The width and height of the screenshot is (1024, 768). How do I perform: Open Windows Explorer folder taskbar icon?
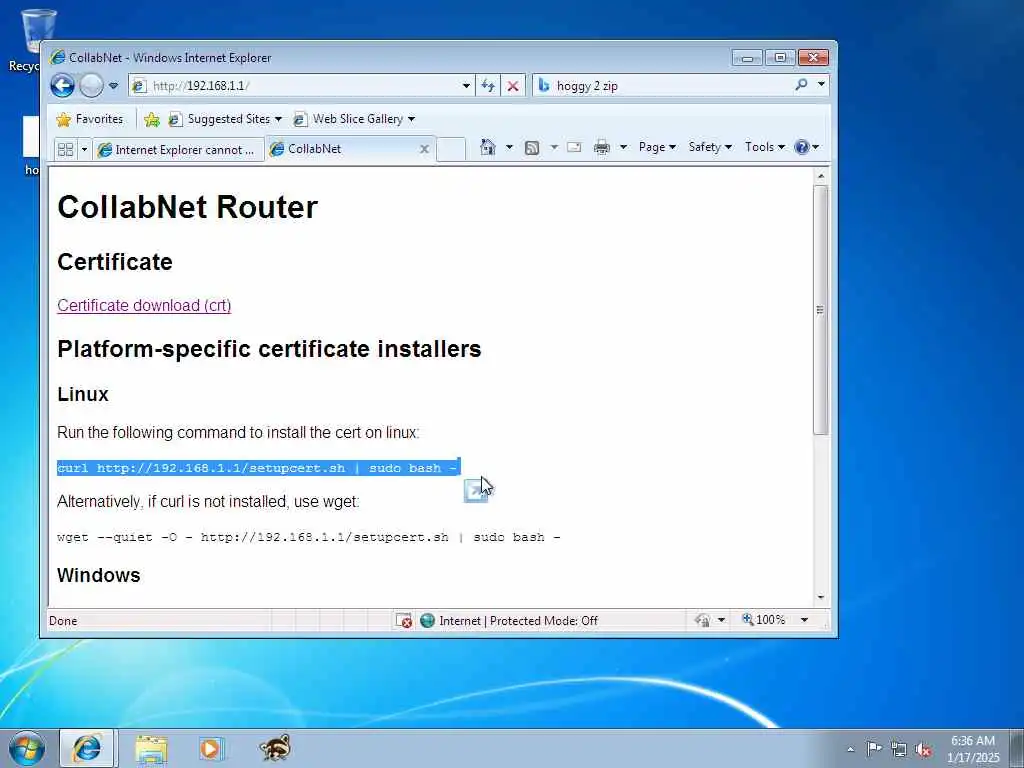tap(152, 748)
